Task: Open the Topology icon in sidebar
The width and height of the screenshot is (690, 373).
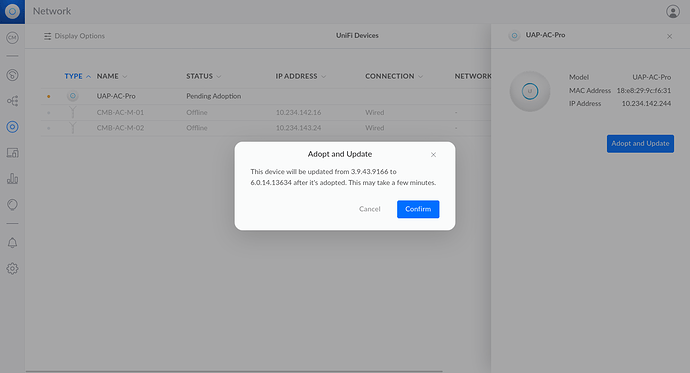Action: [12, 101]
